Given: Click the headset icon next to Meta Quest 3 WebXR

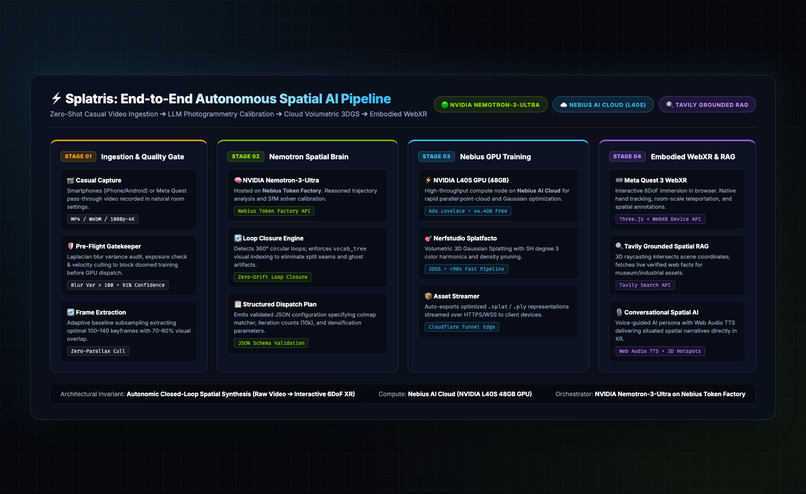Looking at the screenshot, I should (619, 180).
